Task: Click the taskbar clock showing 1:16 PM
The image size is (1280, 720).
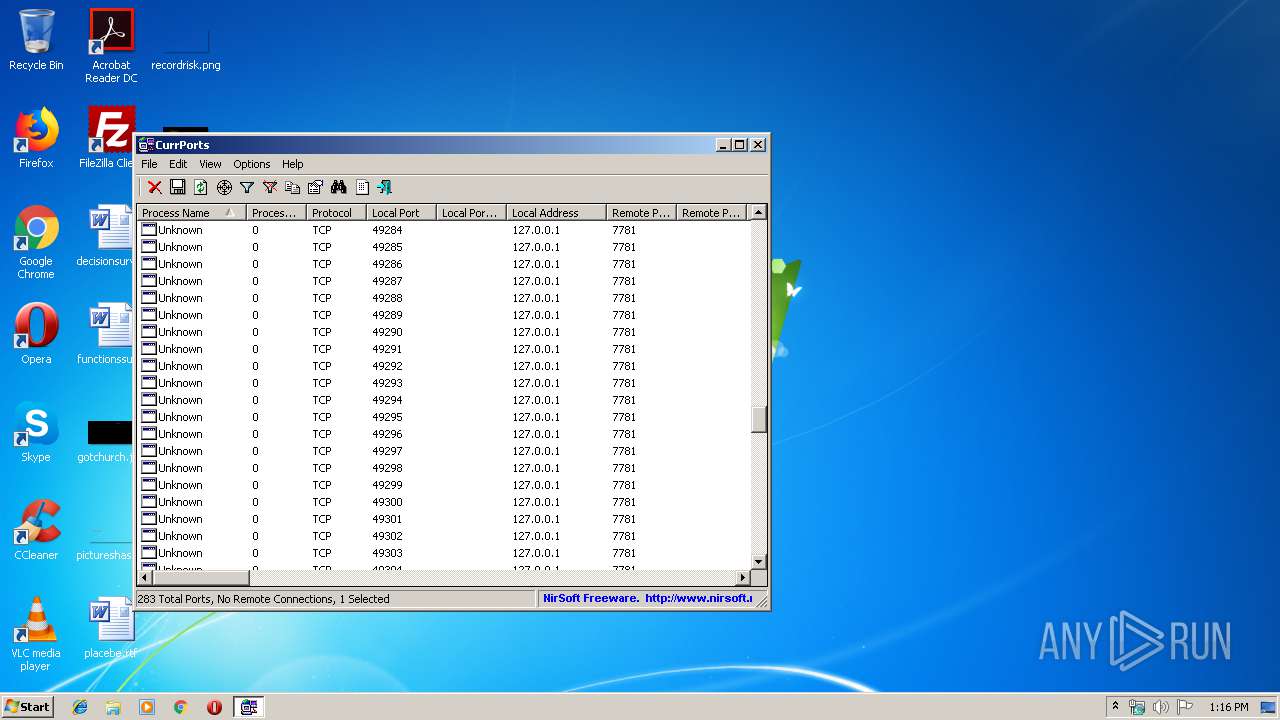Action: click(1228, 707)
